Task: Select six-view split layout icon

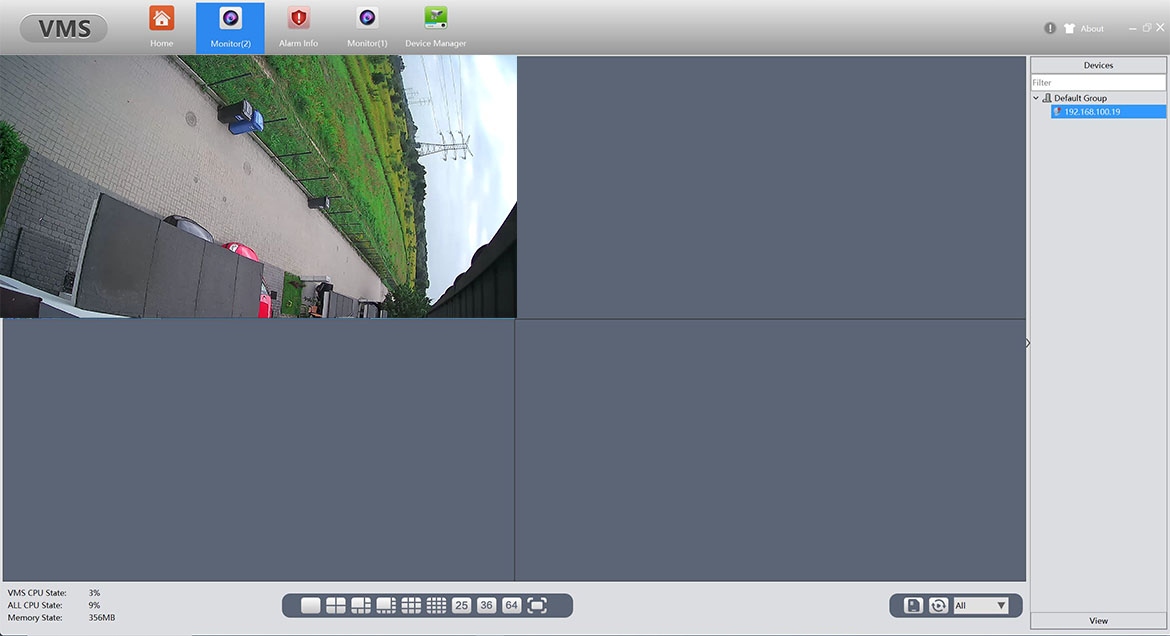Action: coord(361,605)
